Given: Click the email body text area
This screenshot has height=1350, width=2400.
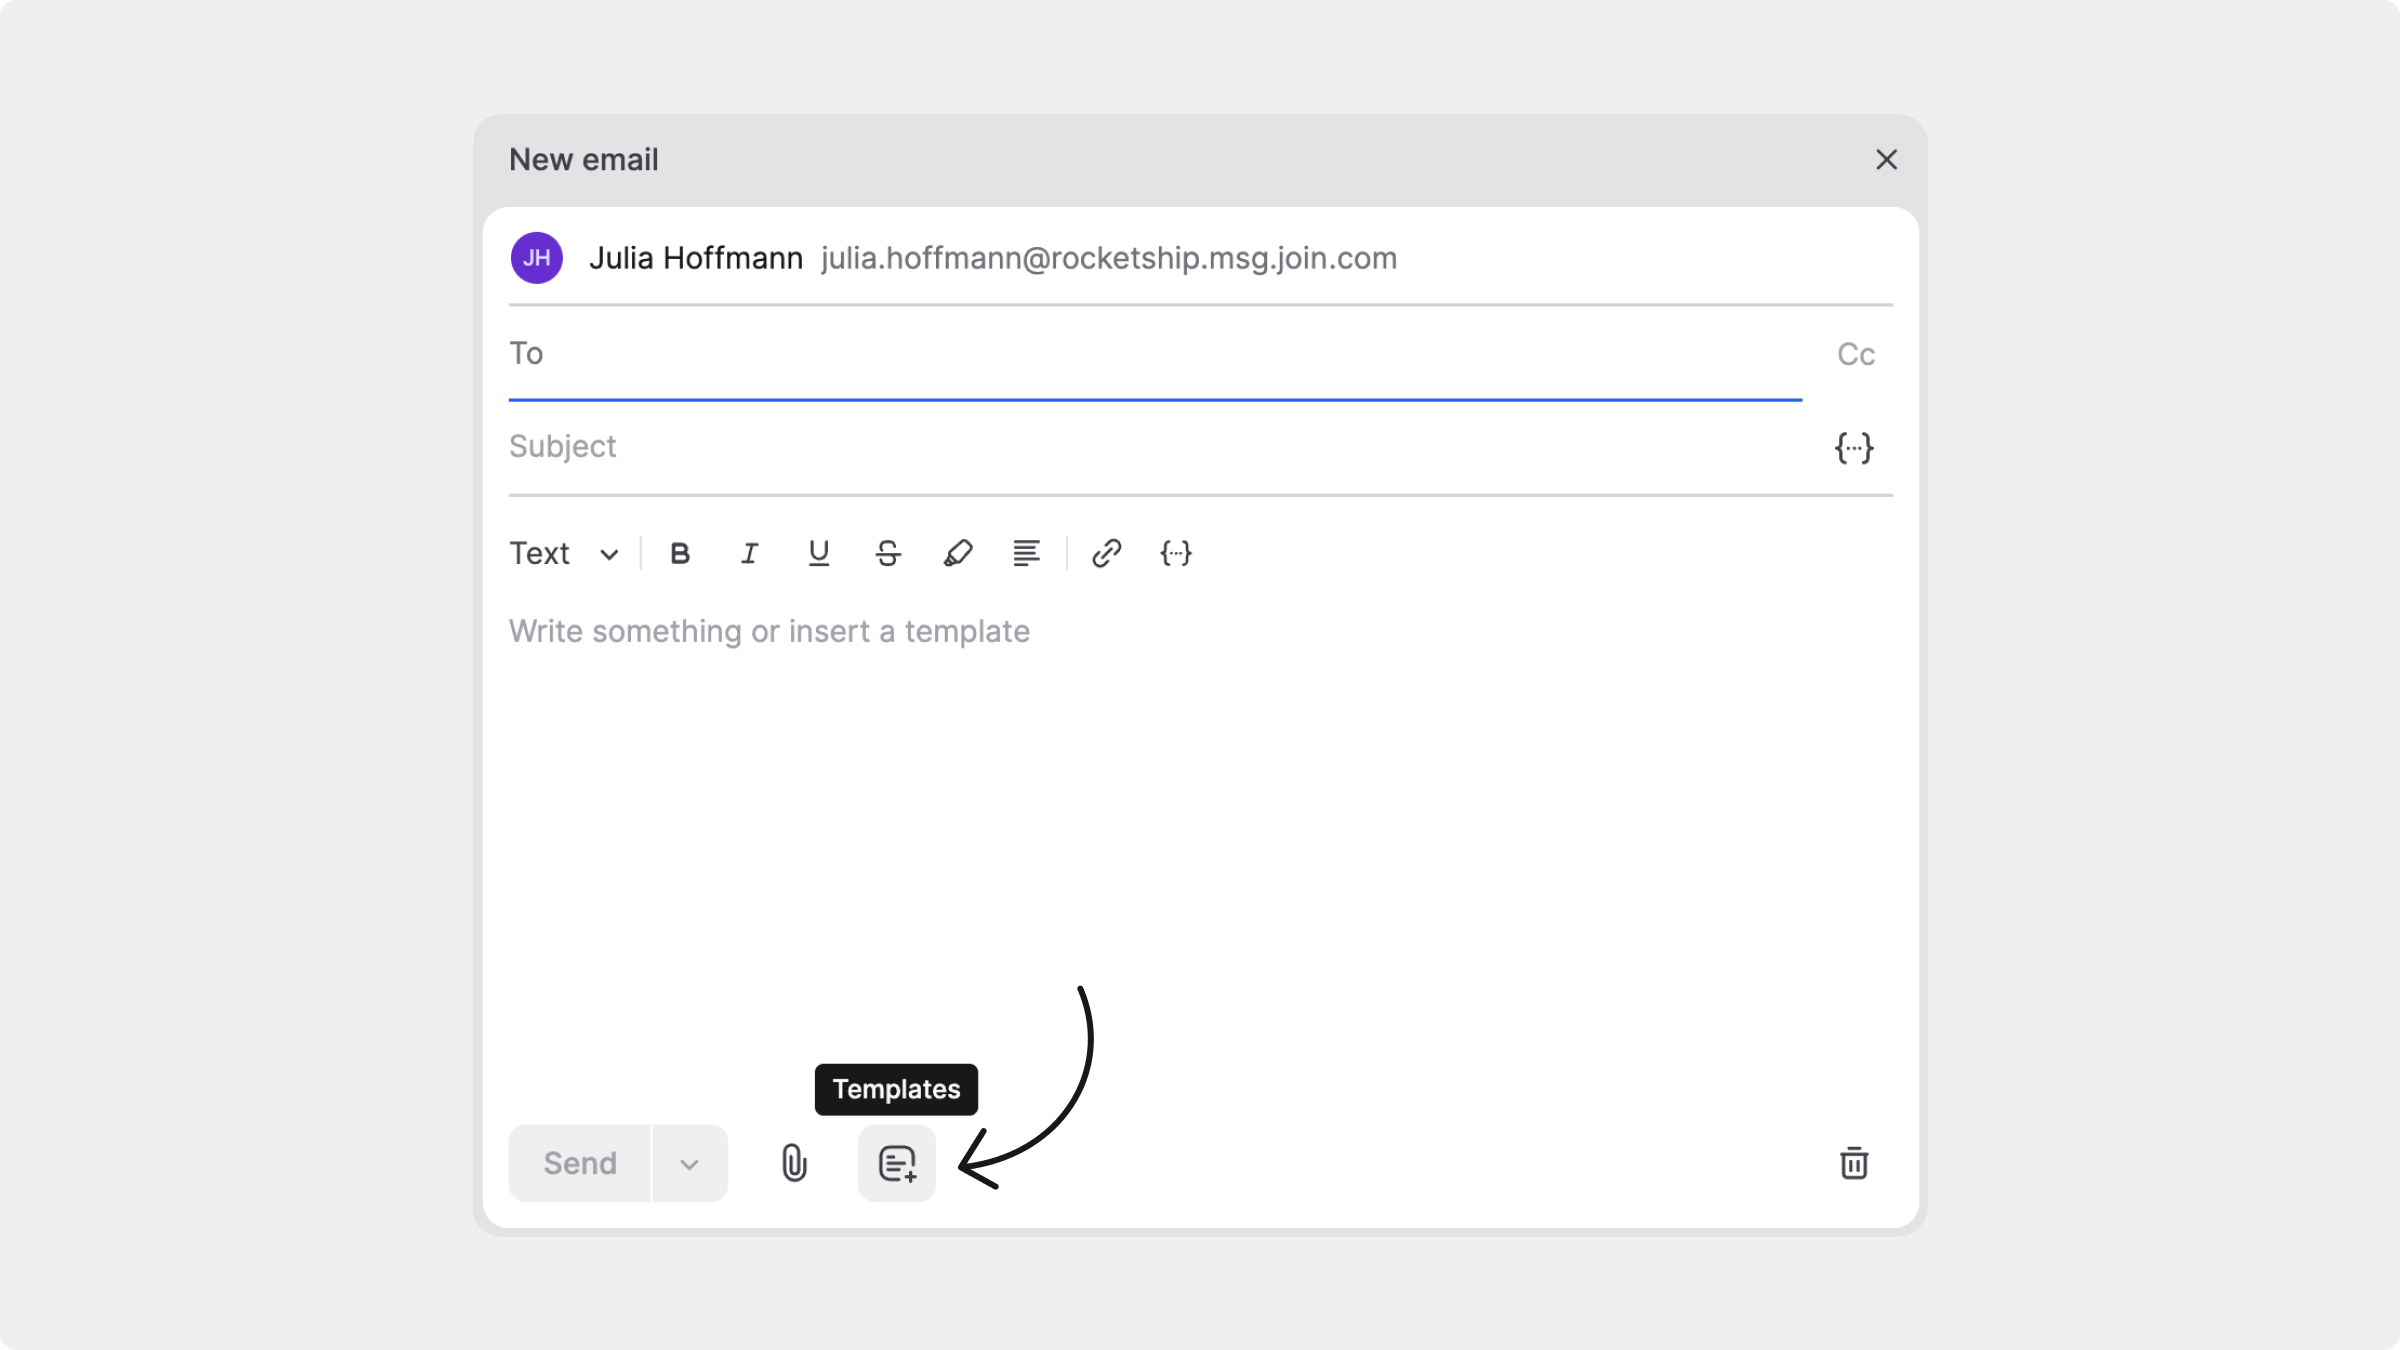Looking at the screenshot, I should pyautogui.click(x=1200, y=800).
